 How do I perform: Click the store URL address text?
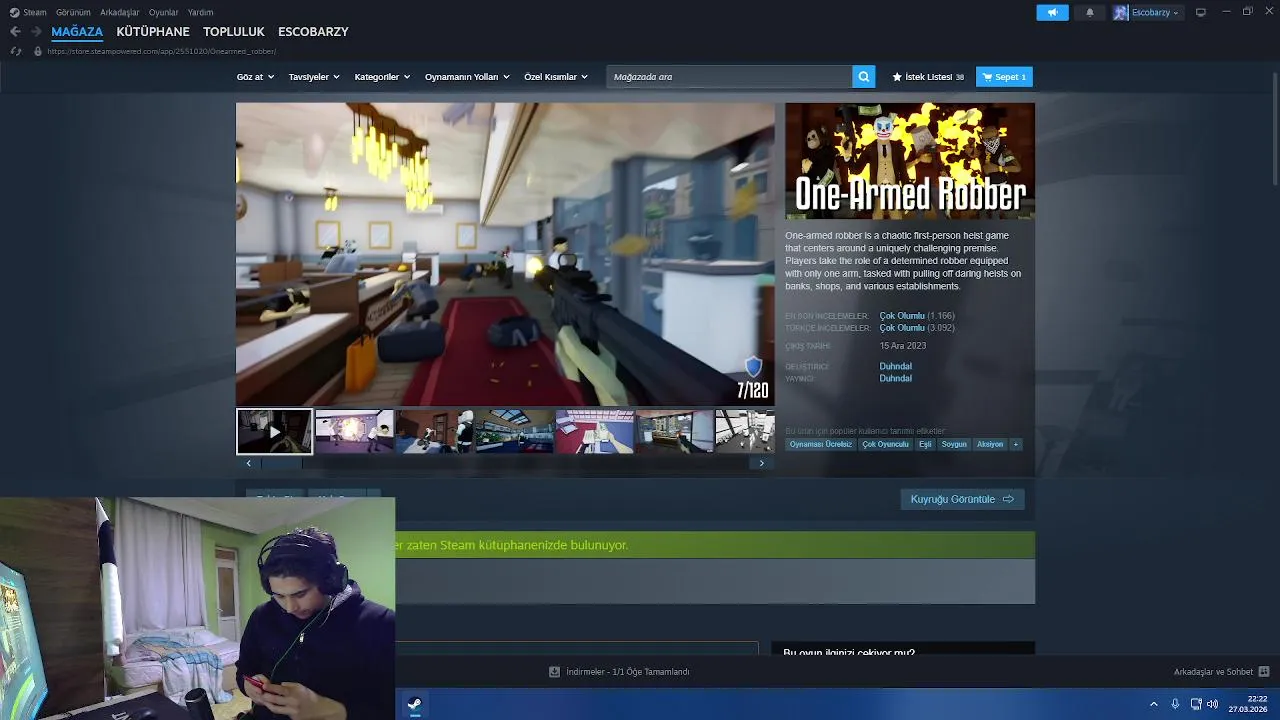[161, 51]
